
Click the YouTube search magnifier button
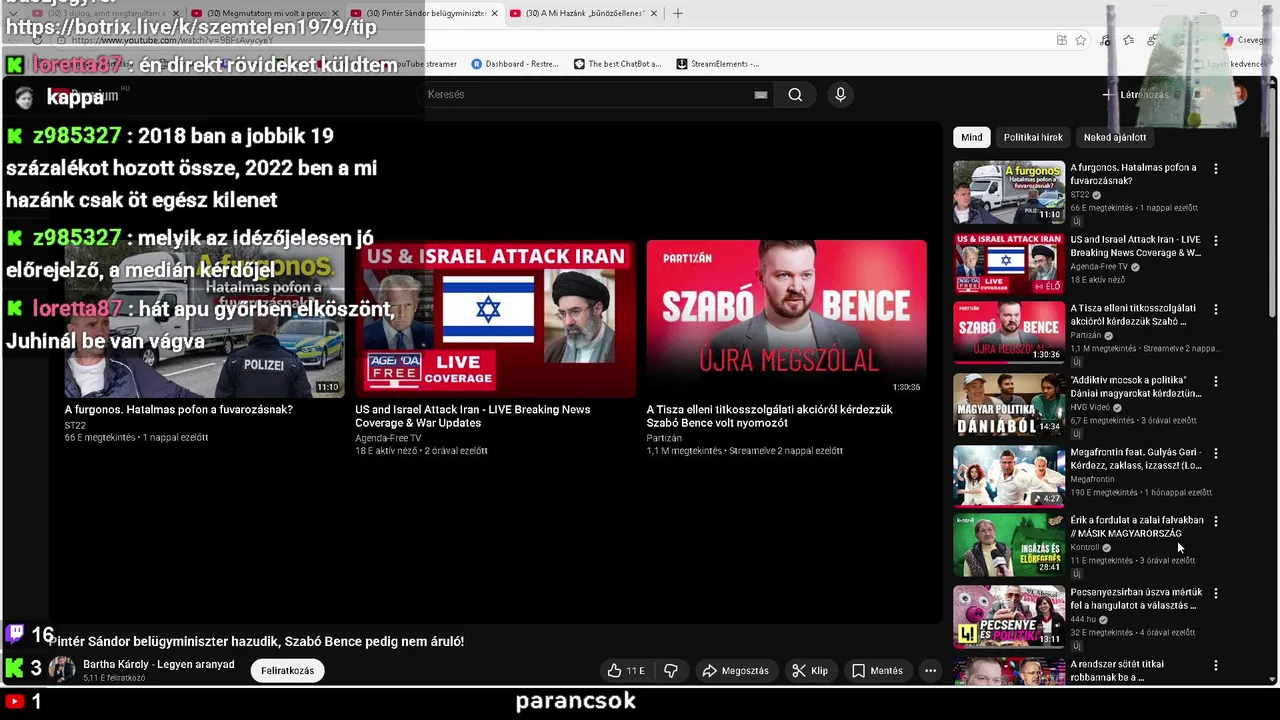tap(795, 95)
